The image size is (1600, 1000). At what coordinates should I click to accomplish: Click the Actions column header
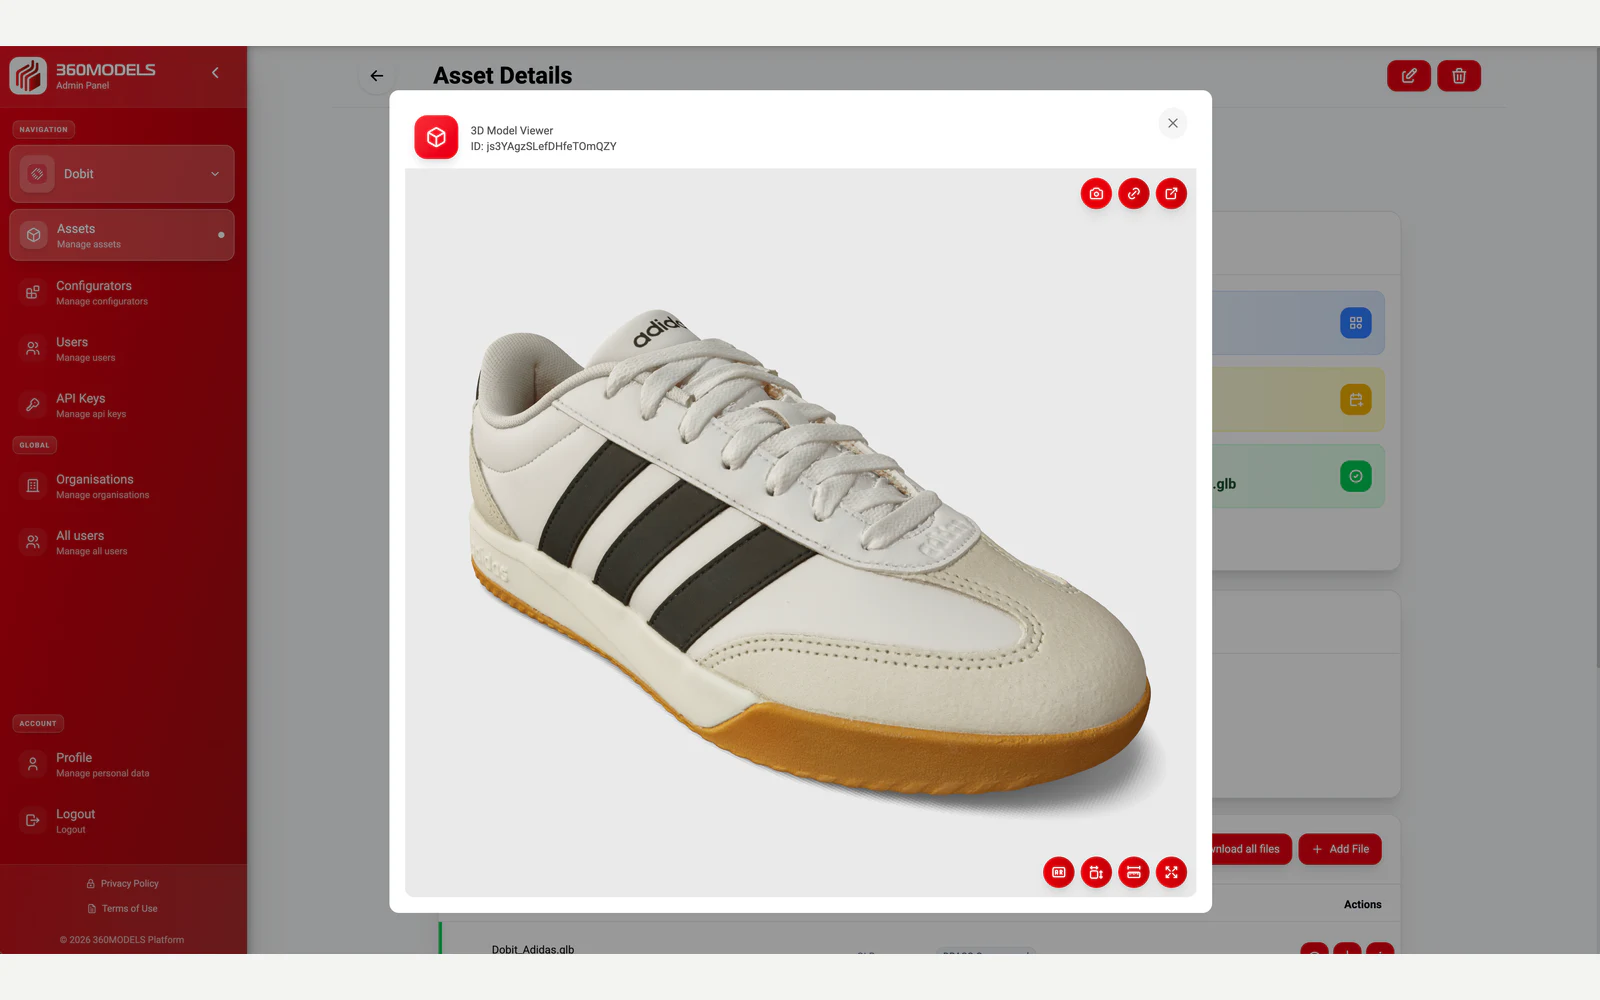[1362, 905]
